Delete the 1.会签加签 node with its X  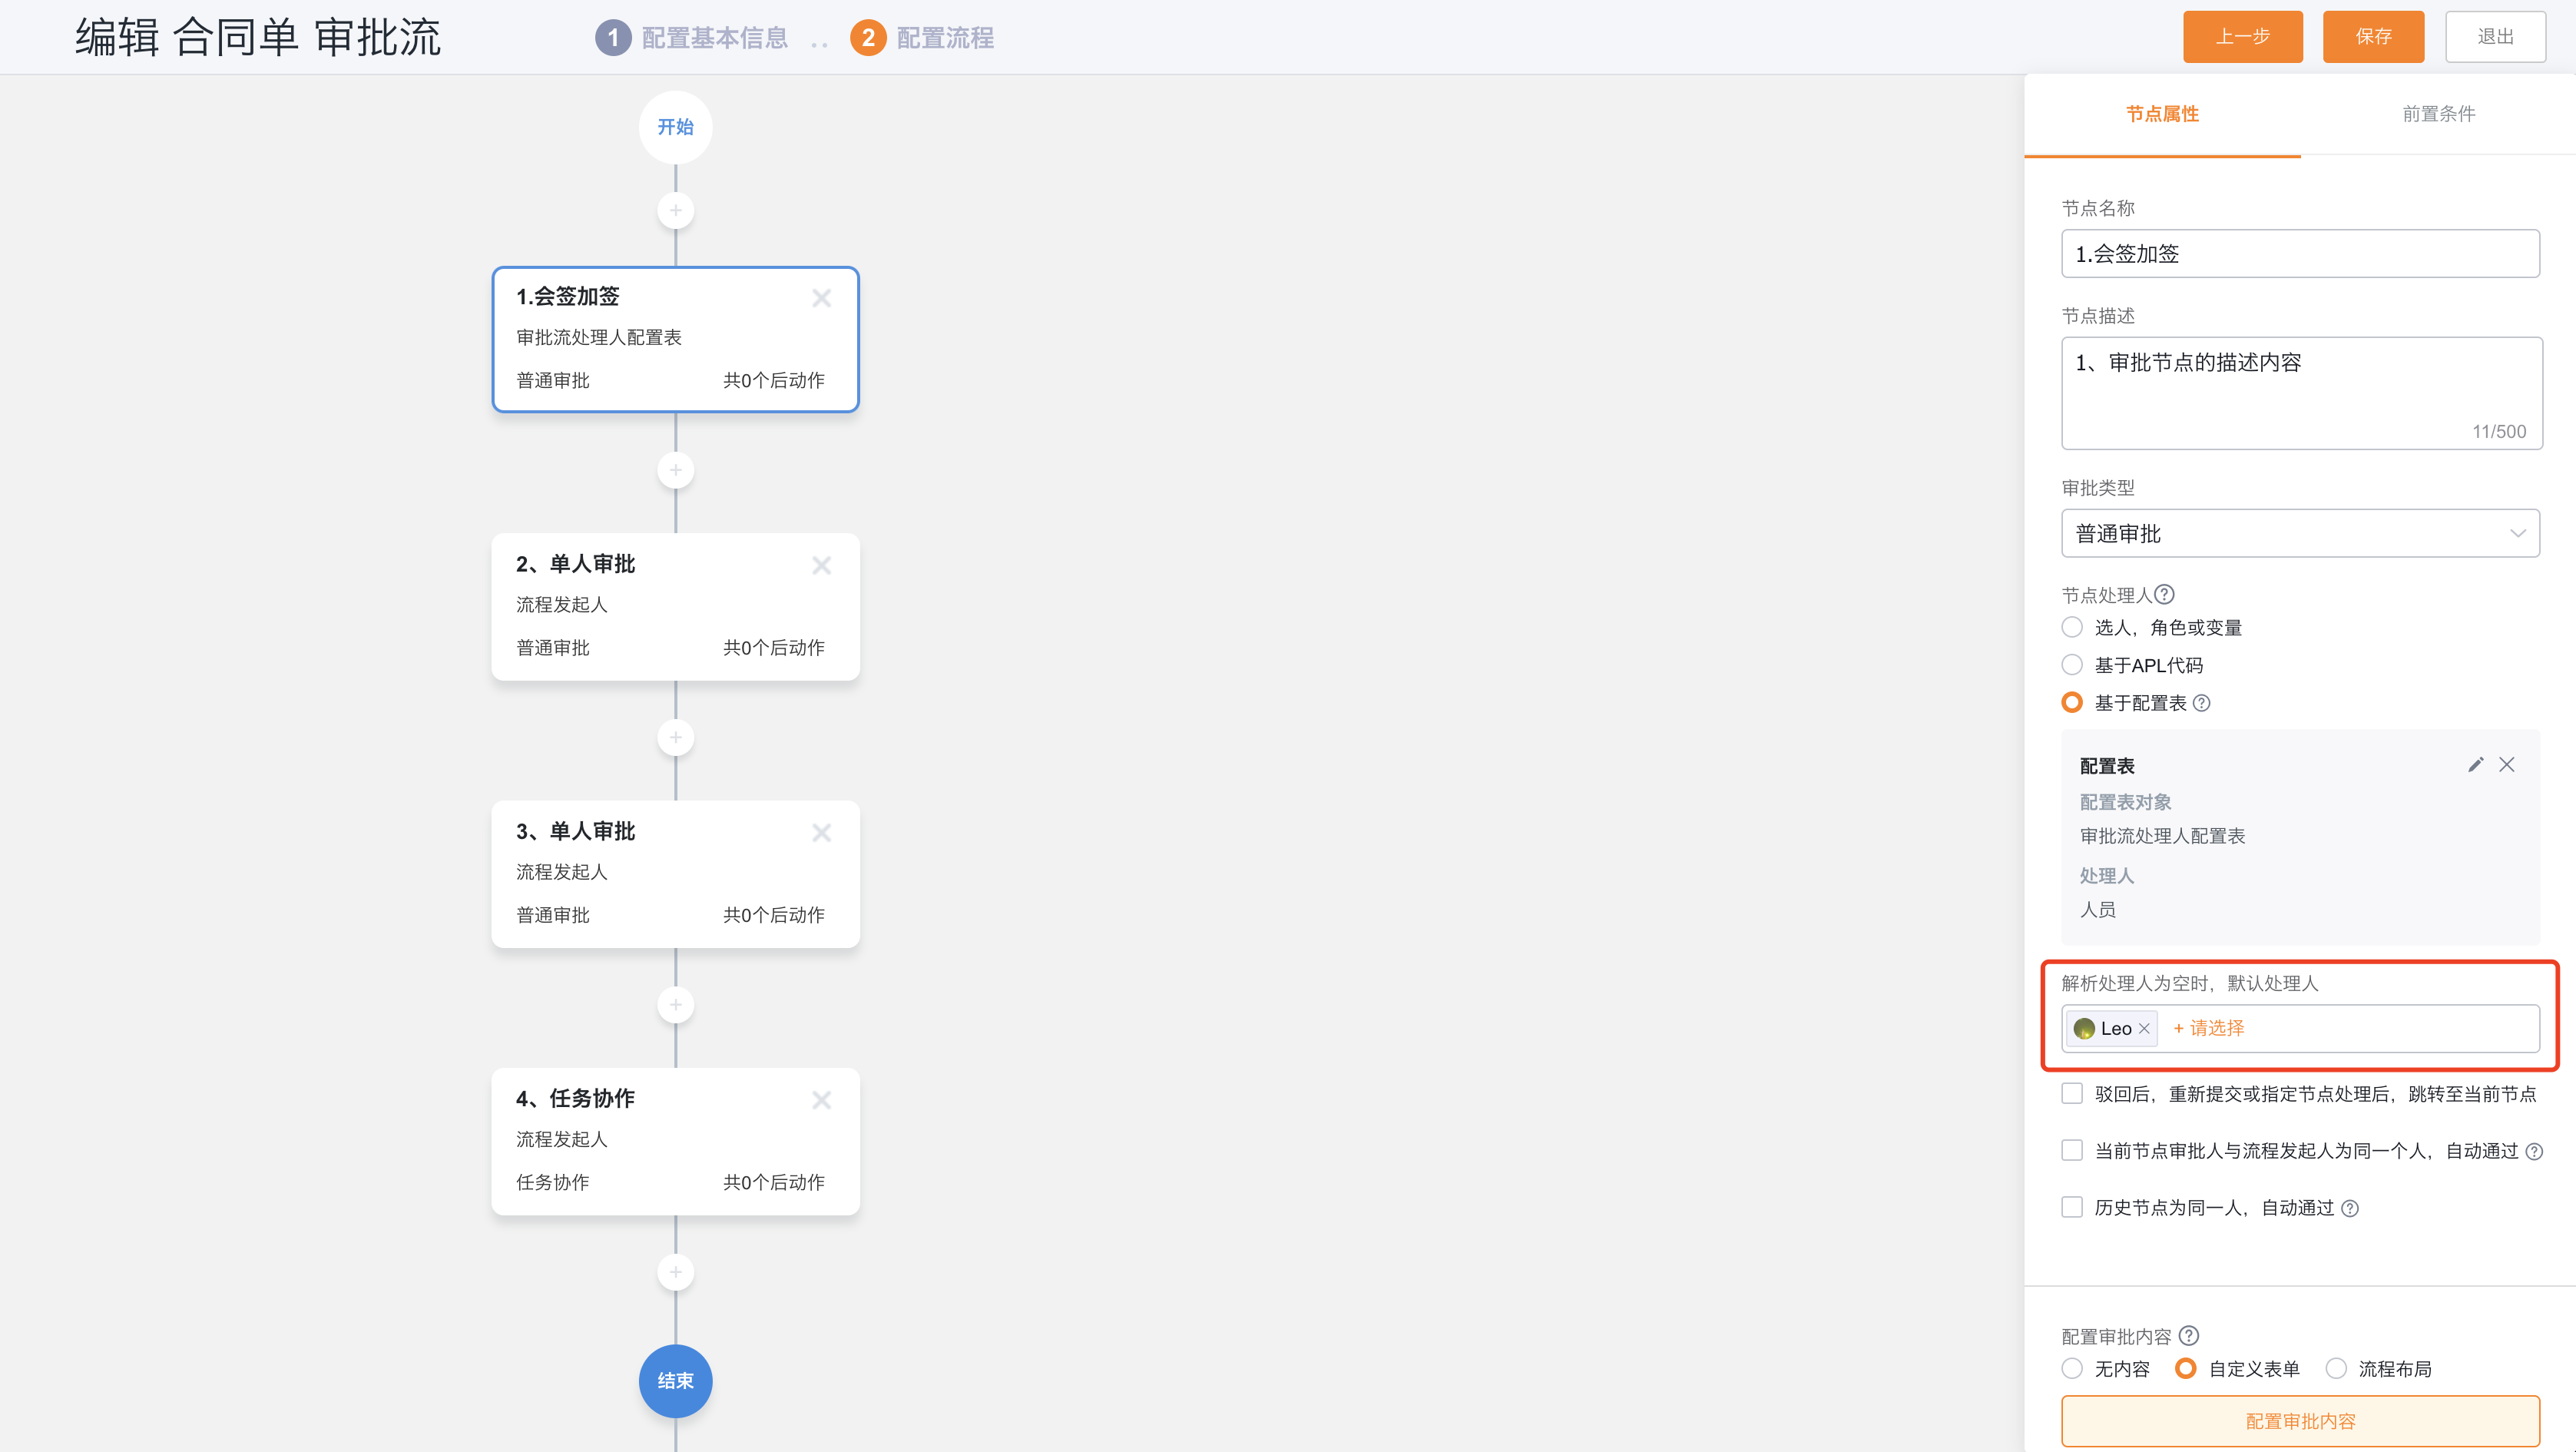(821, 298)
